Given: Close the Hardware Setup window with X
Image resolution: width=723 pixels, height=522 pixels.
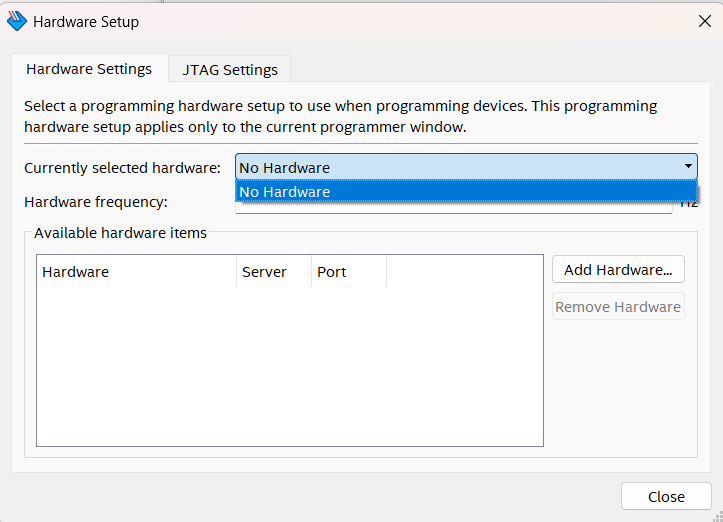Looking at the screenshot, I should tap(704, 21).
